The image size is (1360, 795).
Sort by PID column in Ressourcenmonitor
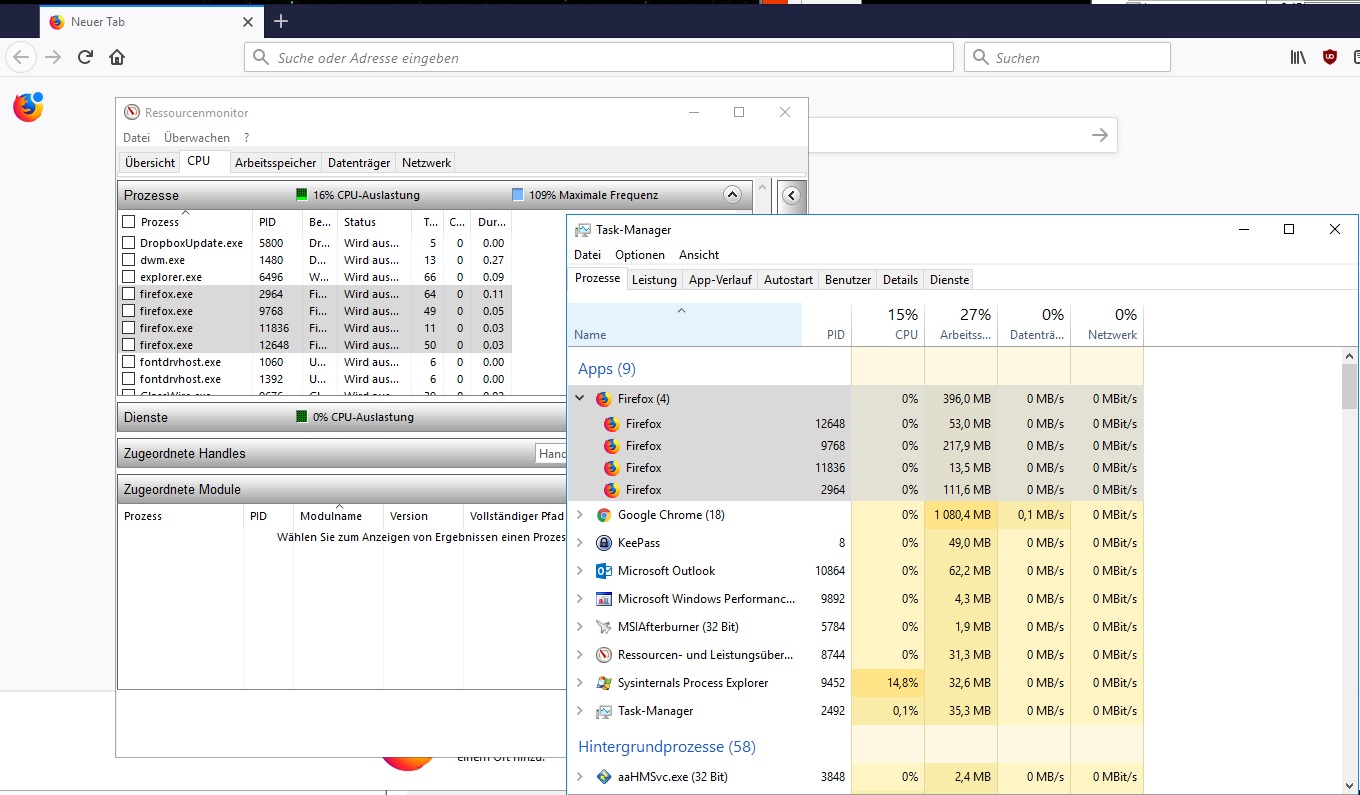277,222
